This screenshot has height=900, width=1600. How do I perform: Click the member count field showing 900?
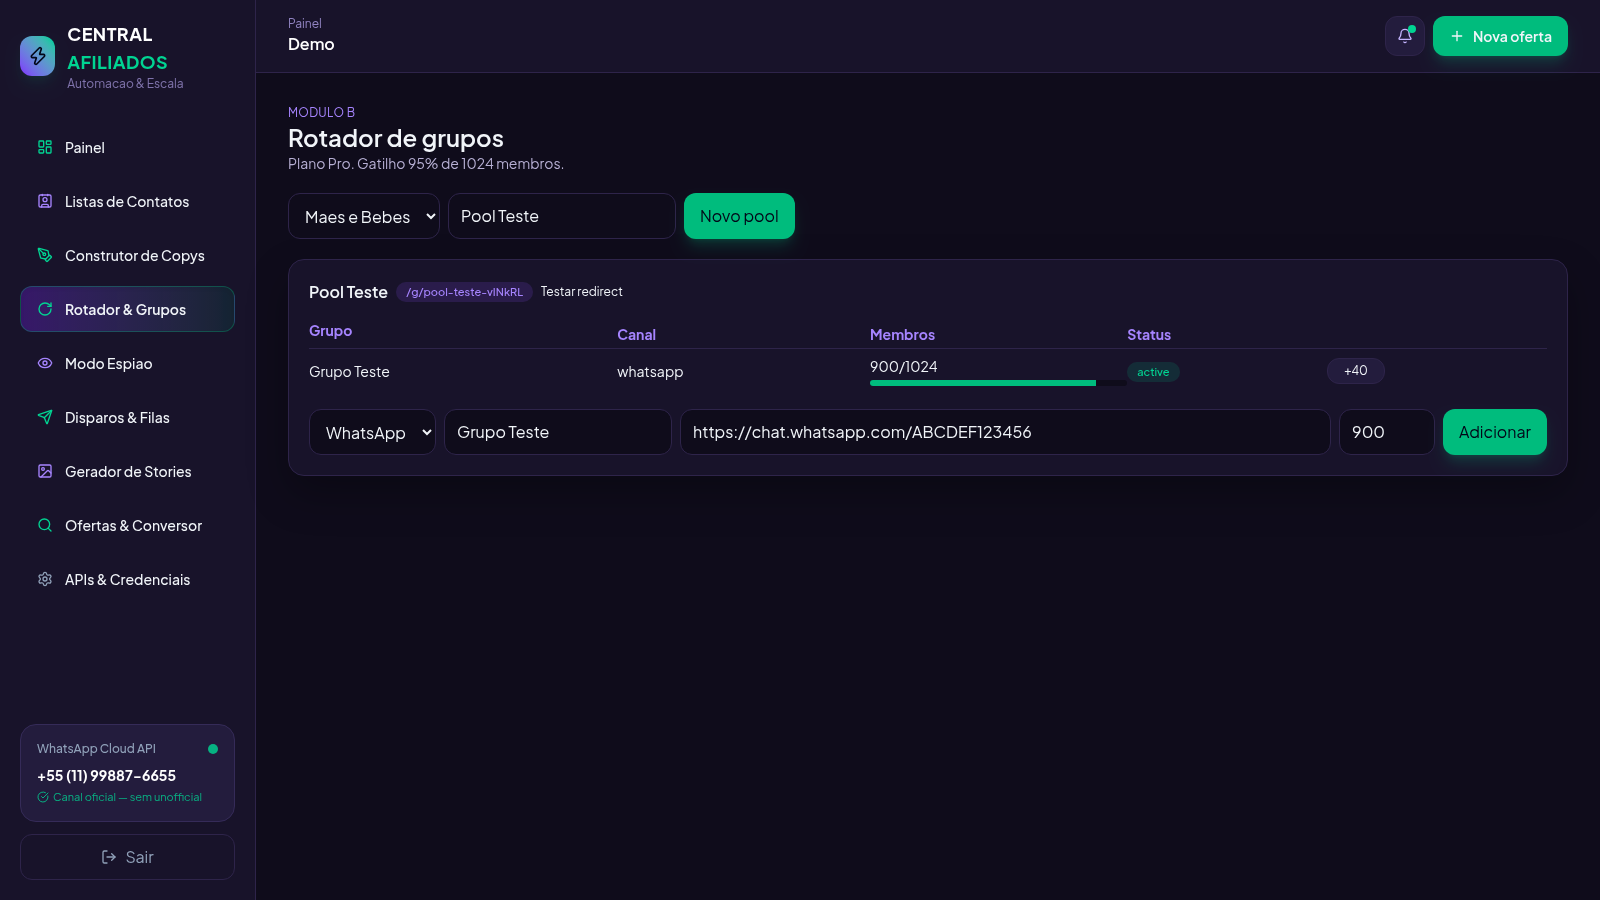click(x=1387, y=432)
